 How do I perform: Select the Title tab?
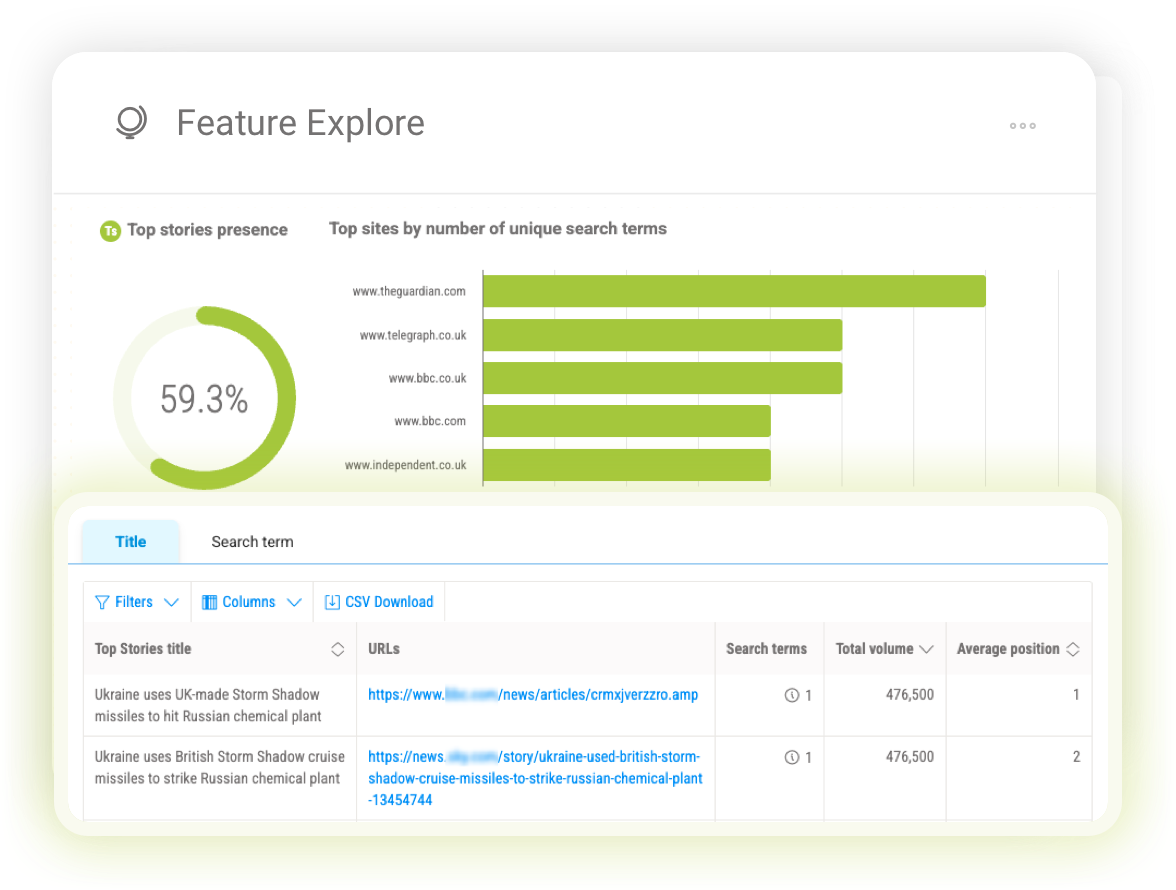tap(130, 541)
